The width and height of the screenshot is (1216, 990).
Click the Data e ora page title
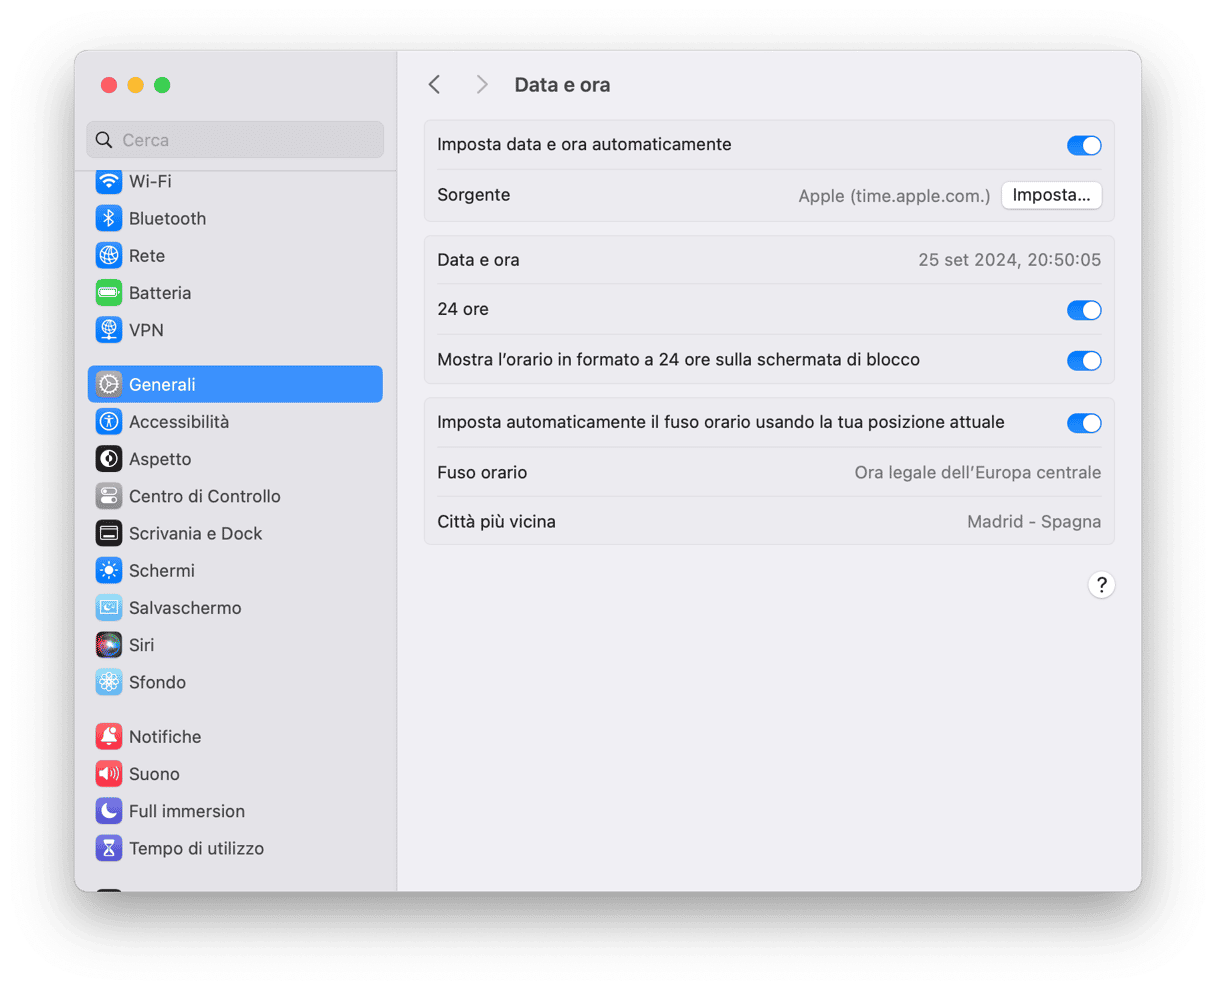point(562,85)
